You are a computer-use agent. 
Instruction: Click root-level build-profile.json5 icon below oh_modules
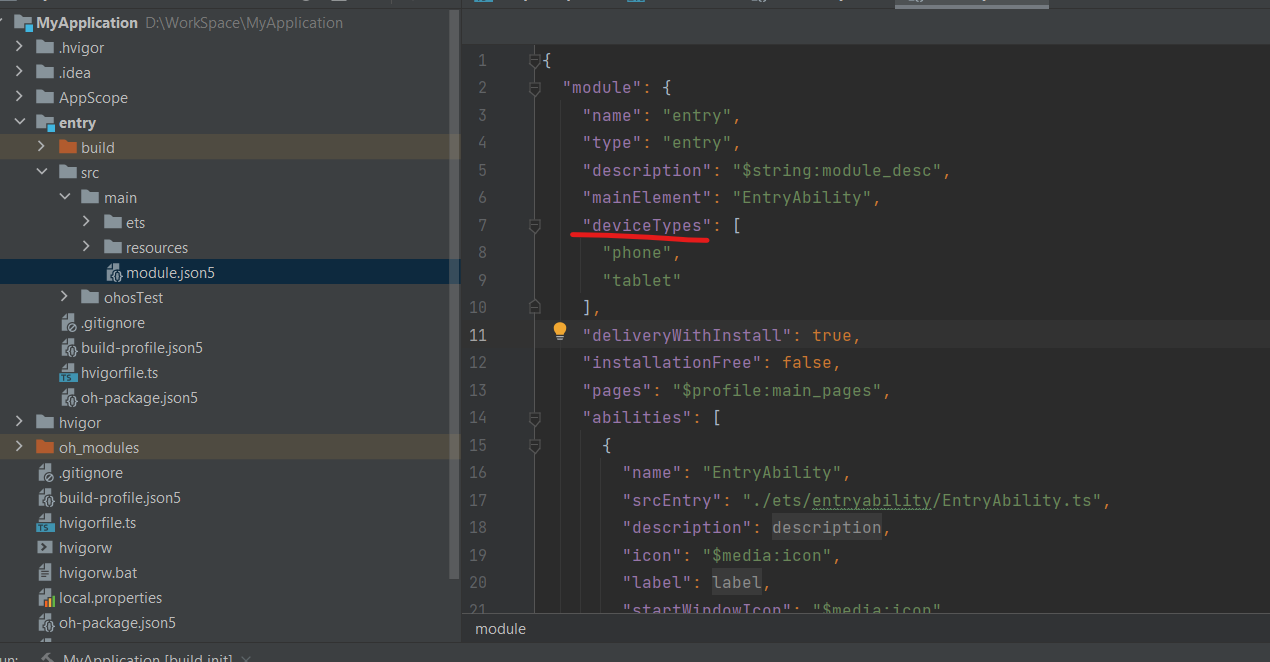(x=46, y=498)
